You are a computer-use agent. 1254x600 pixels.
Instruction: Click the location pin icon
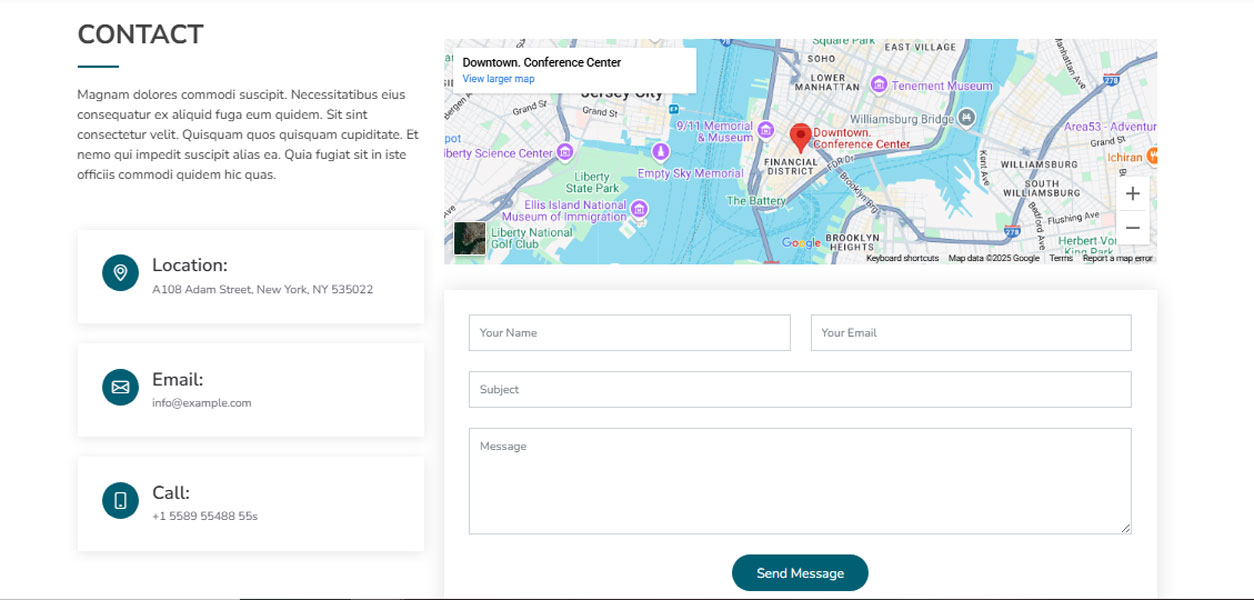coord(120,272)
